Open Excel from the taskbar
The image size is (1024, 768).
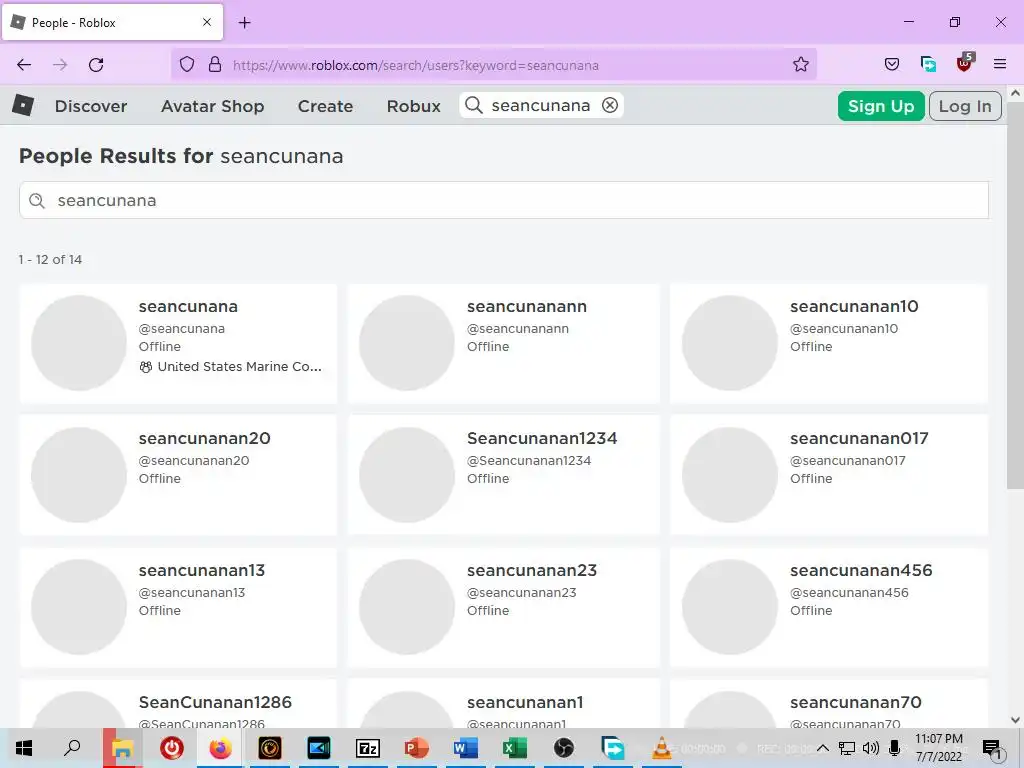point(515,748)
